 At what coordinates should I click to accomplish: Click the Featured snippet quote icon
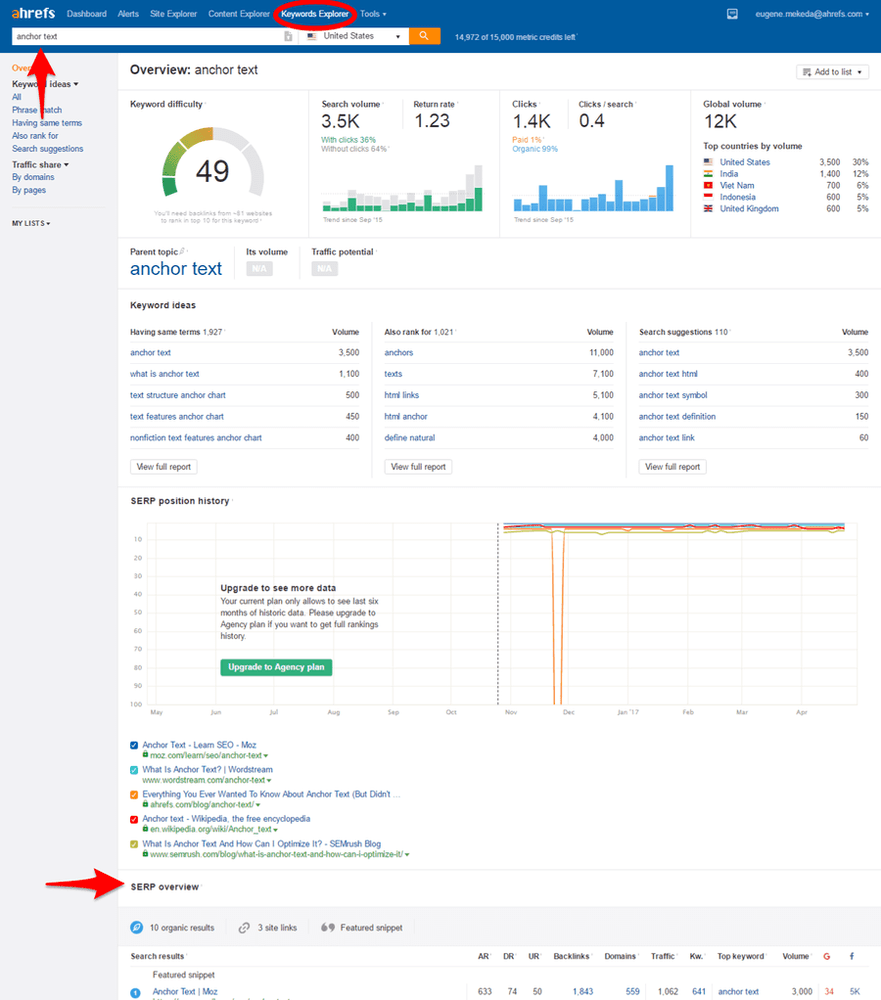click(327, 927)
